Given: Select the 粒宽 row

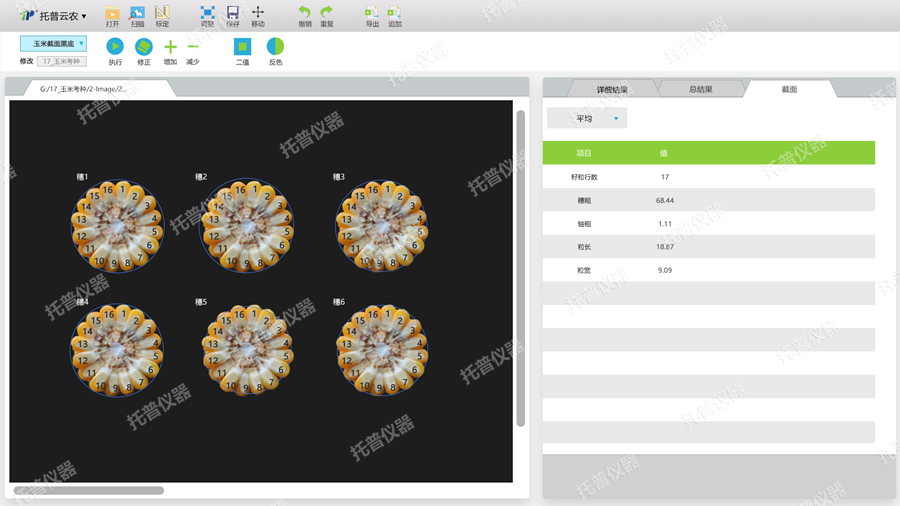Looking at the screenshot, I should click(x=709, y=270).
